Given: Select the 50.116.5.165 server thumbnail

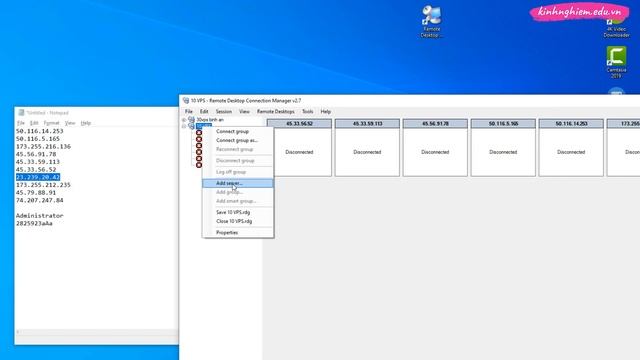Looking at the screenshot, I should [x=503, y=148].
